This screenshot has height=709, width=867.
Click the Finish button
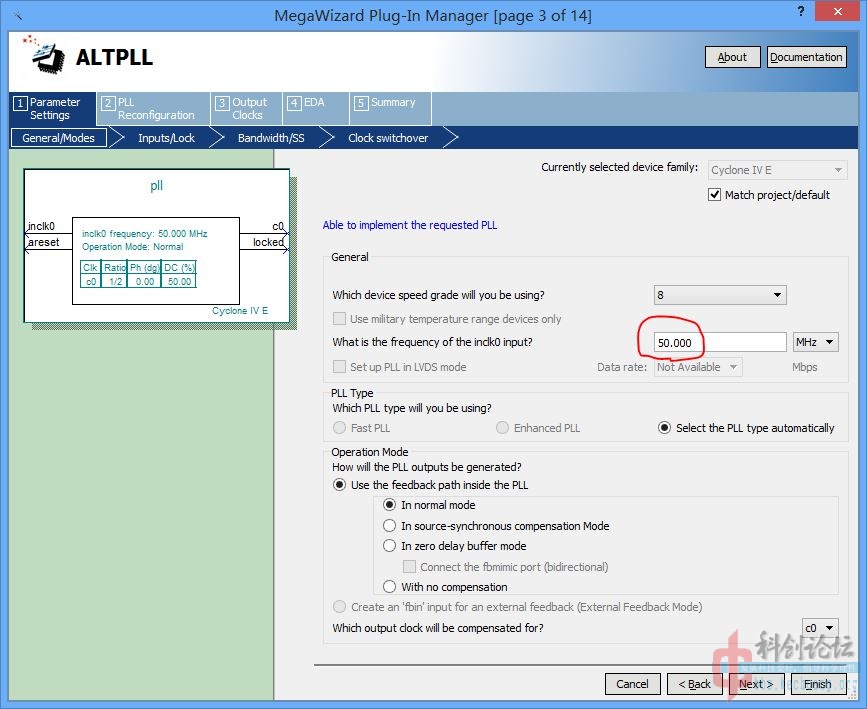pyautogui.click(x=818, y=684)
